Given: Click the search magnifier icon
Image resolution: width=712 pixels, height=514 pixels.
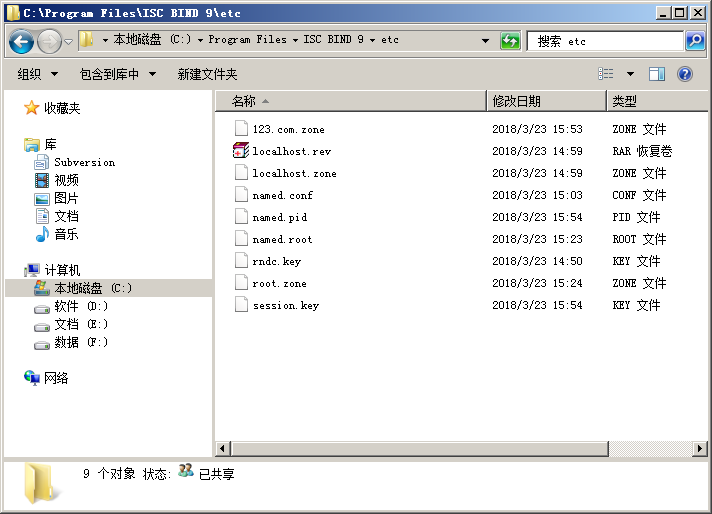Looking at the screenshot, I should coord(695,41).
